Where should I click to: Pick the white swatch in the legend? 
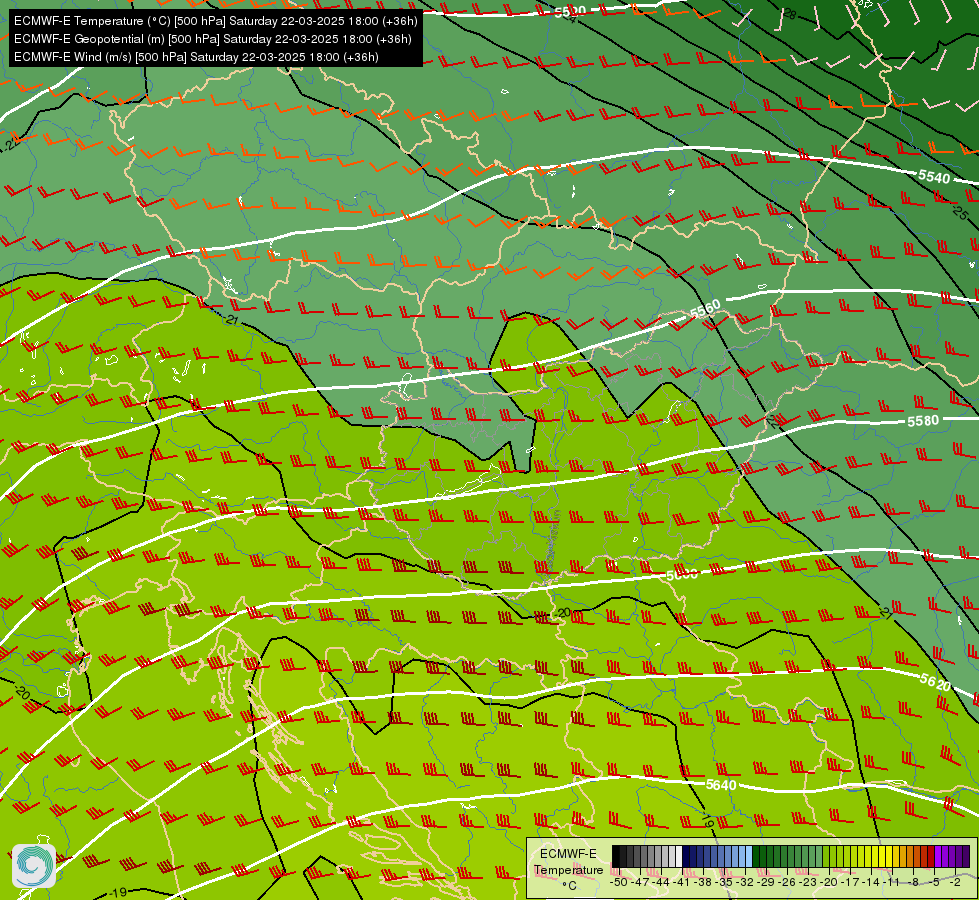[x=679, y=856]
